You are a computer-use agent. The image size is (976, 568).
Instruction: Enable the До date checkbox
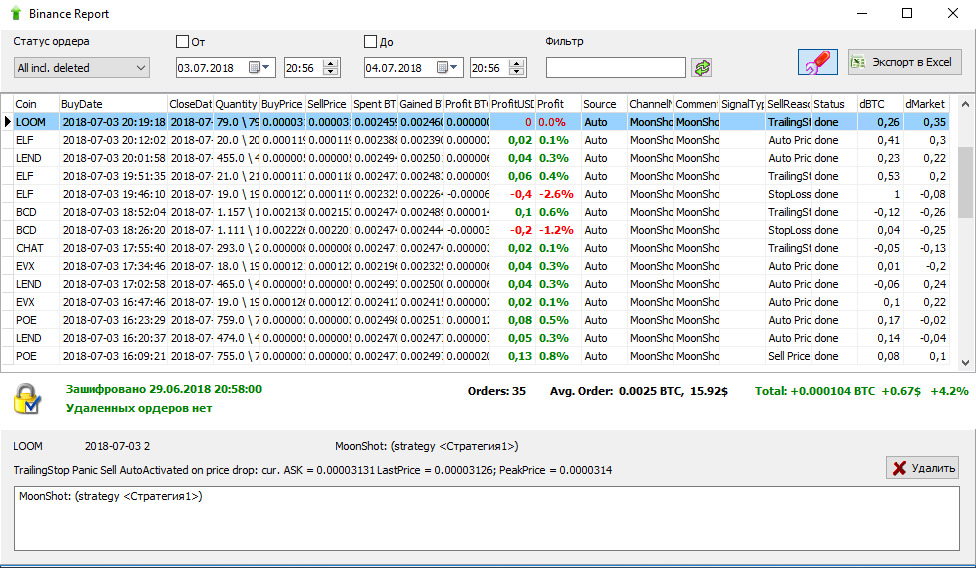[370, 42]
